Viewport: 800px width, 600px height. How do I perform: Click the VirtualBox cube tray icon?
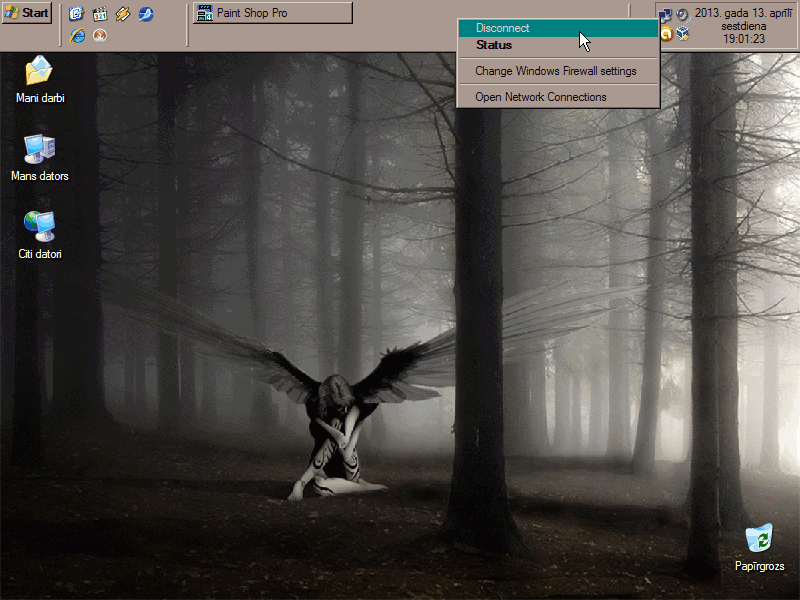point(683,35)
